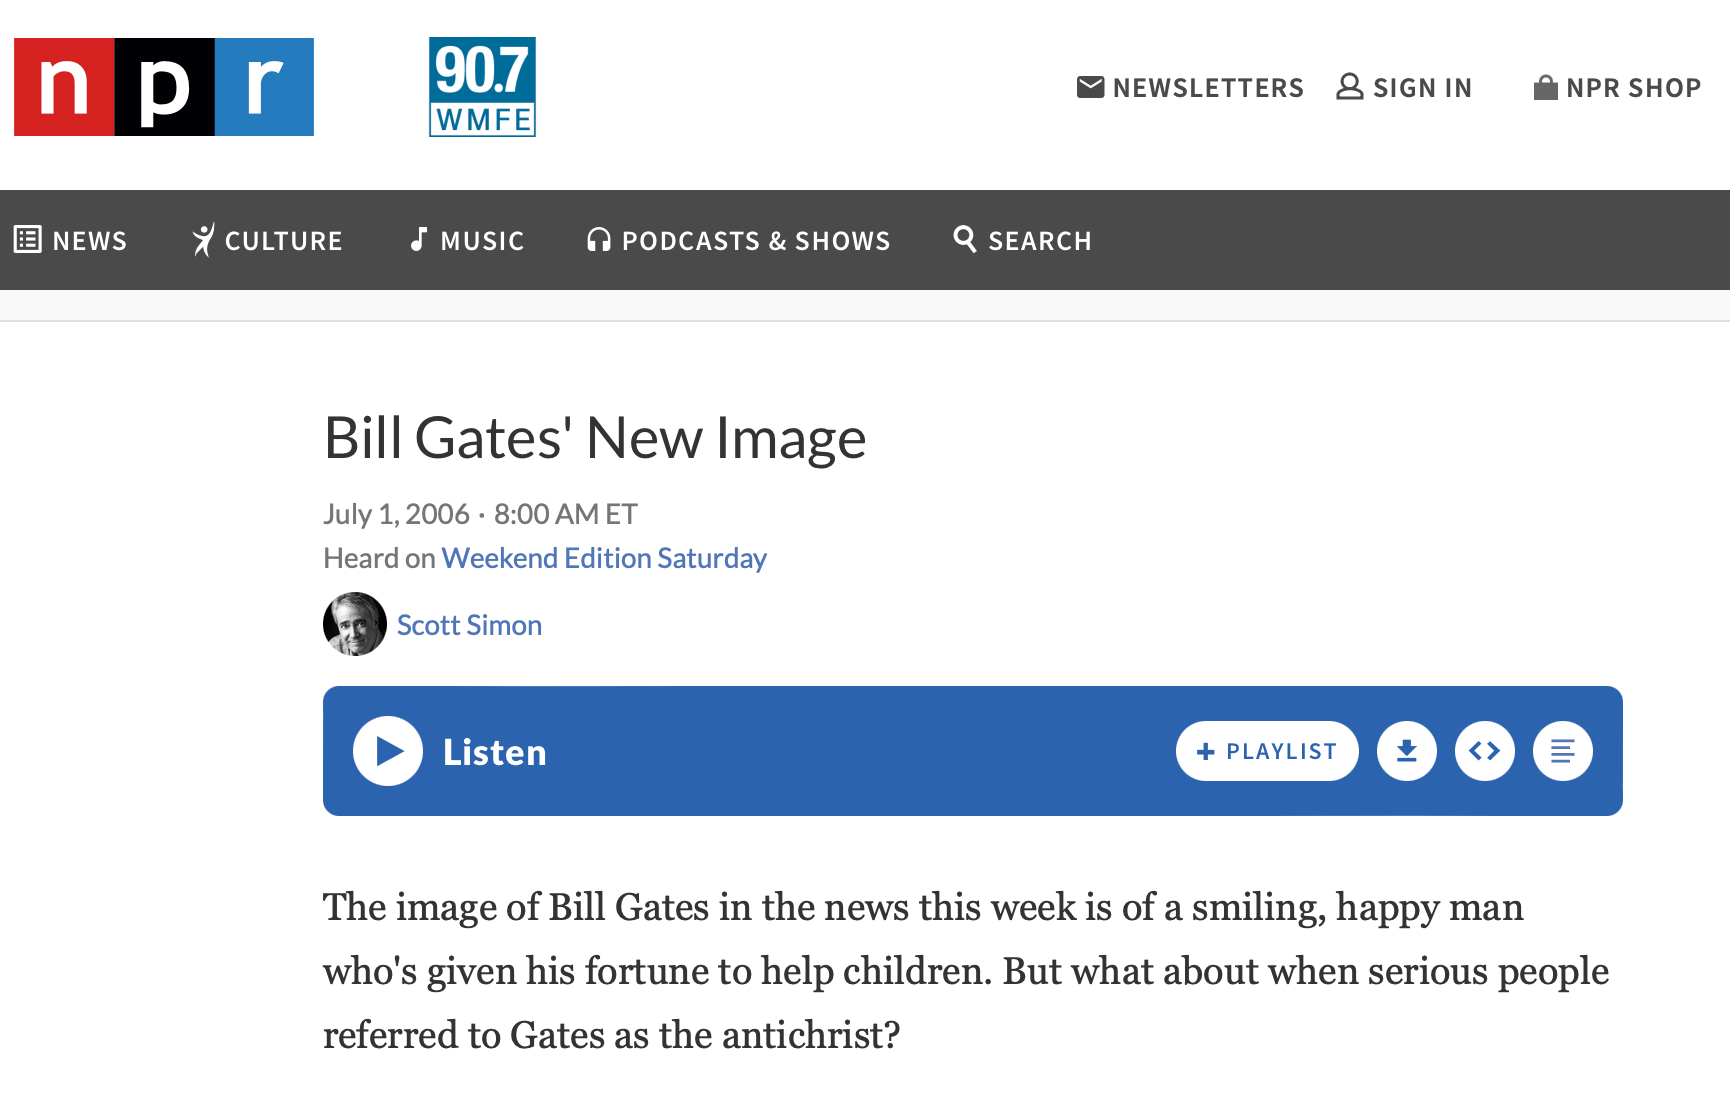
Task: Open the transcript icon in the player
Action: 1563,751
